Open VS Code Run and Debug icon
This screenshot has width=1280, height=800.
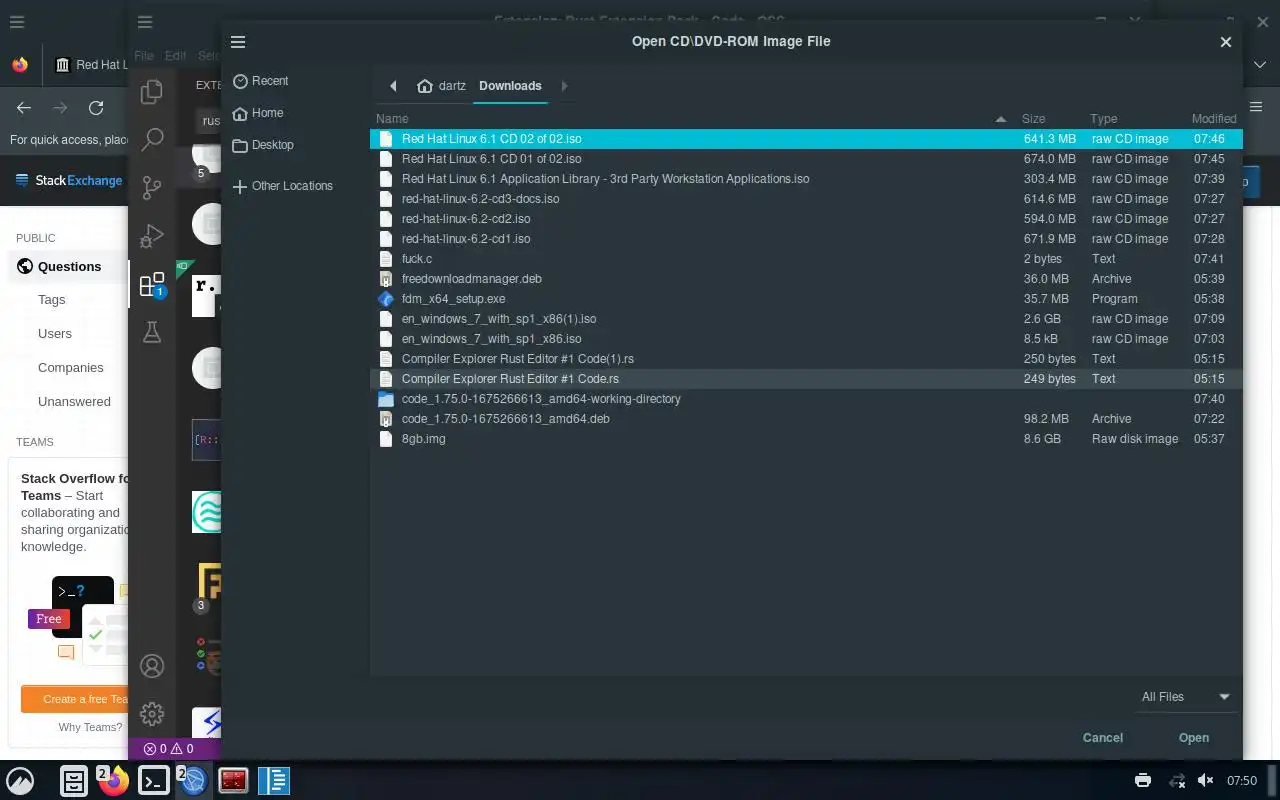click(x=152, y=236)
